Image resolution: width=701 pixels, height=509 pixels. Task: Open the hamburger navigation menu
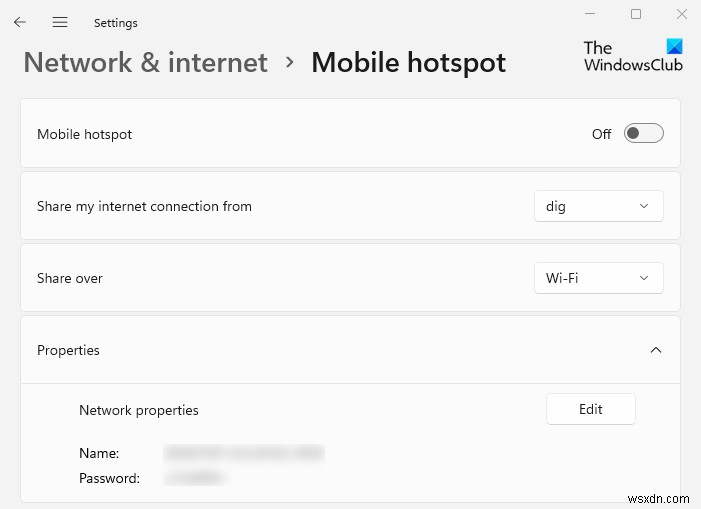click(60, 22)
